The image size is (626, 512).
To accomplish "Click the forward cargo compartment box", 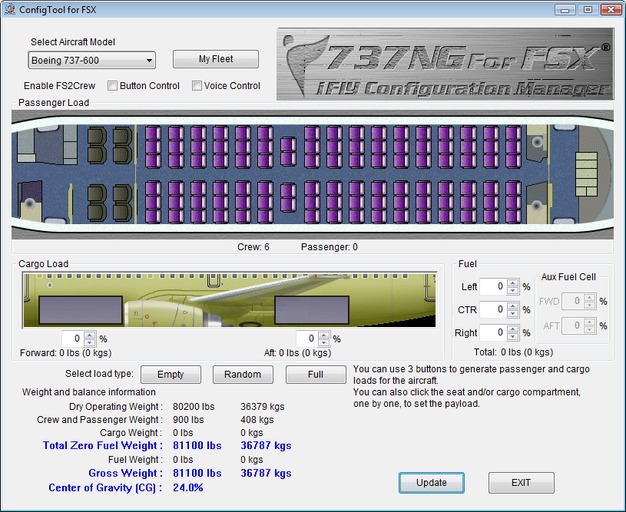I will tap(81, 310).
